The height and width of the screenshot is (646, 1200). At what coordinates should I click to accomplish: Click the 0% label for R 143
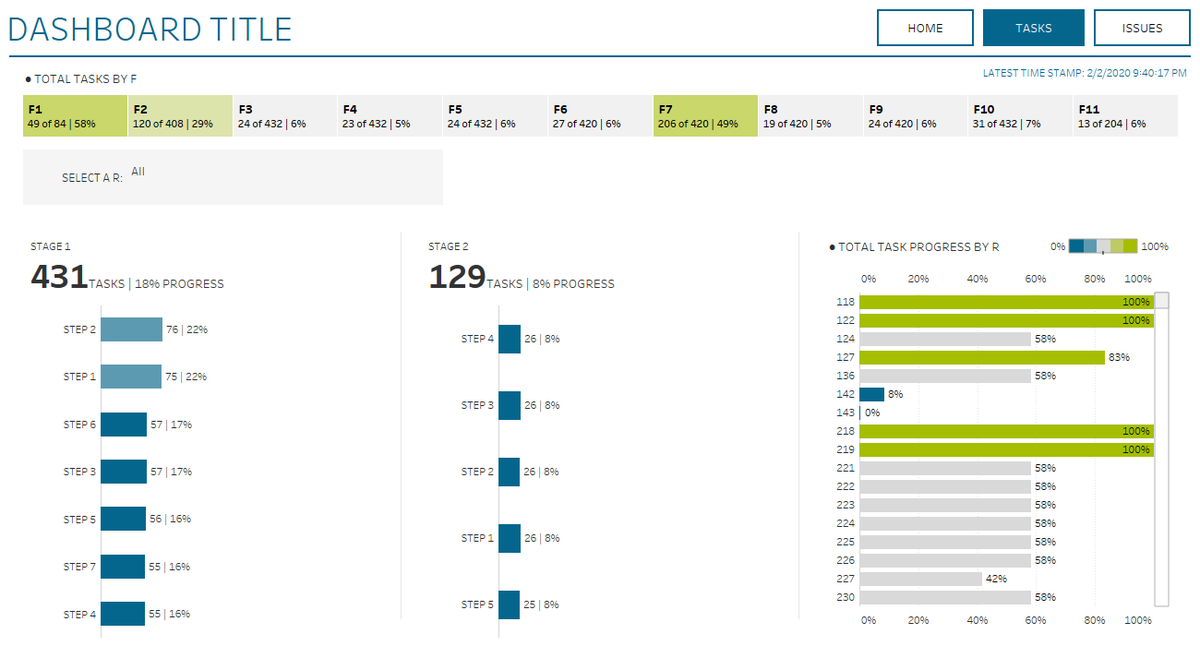tap(873, 413)
